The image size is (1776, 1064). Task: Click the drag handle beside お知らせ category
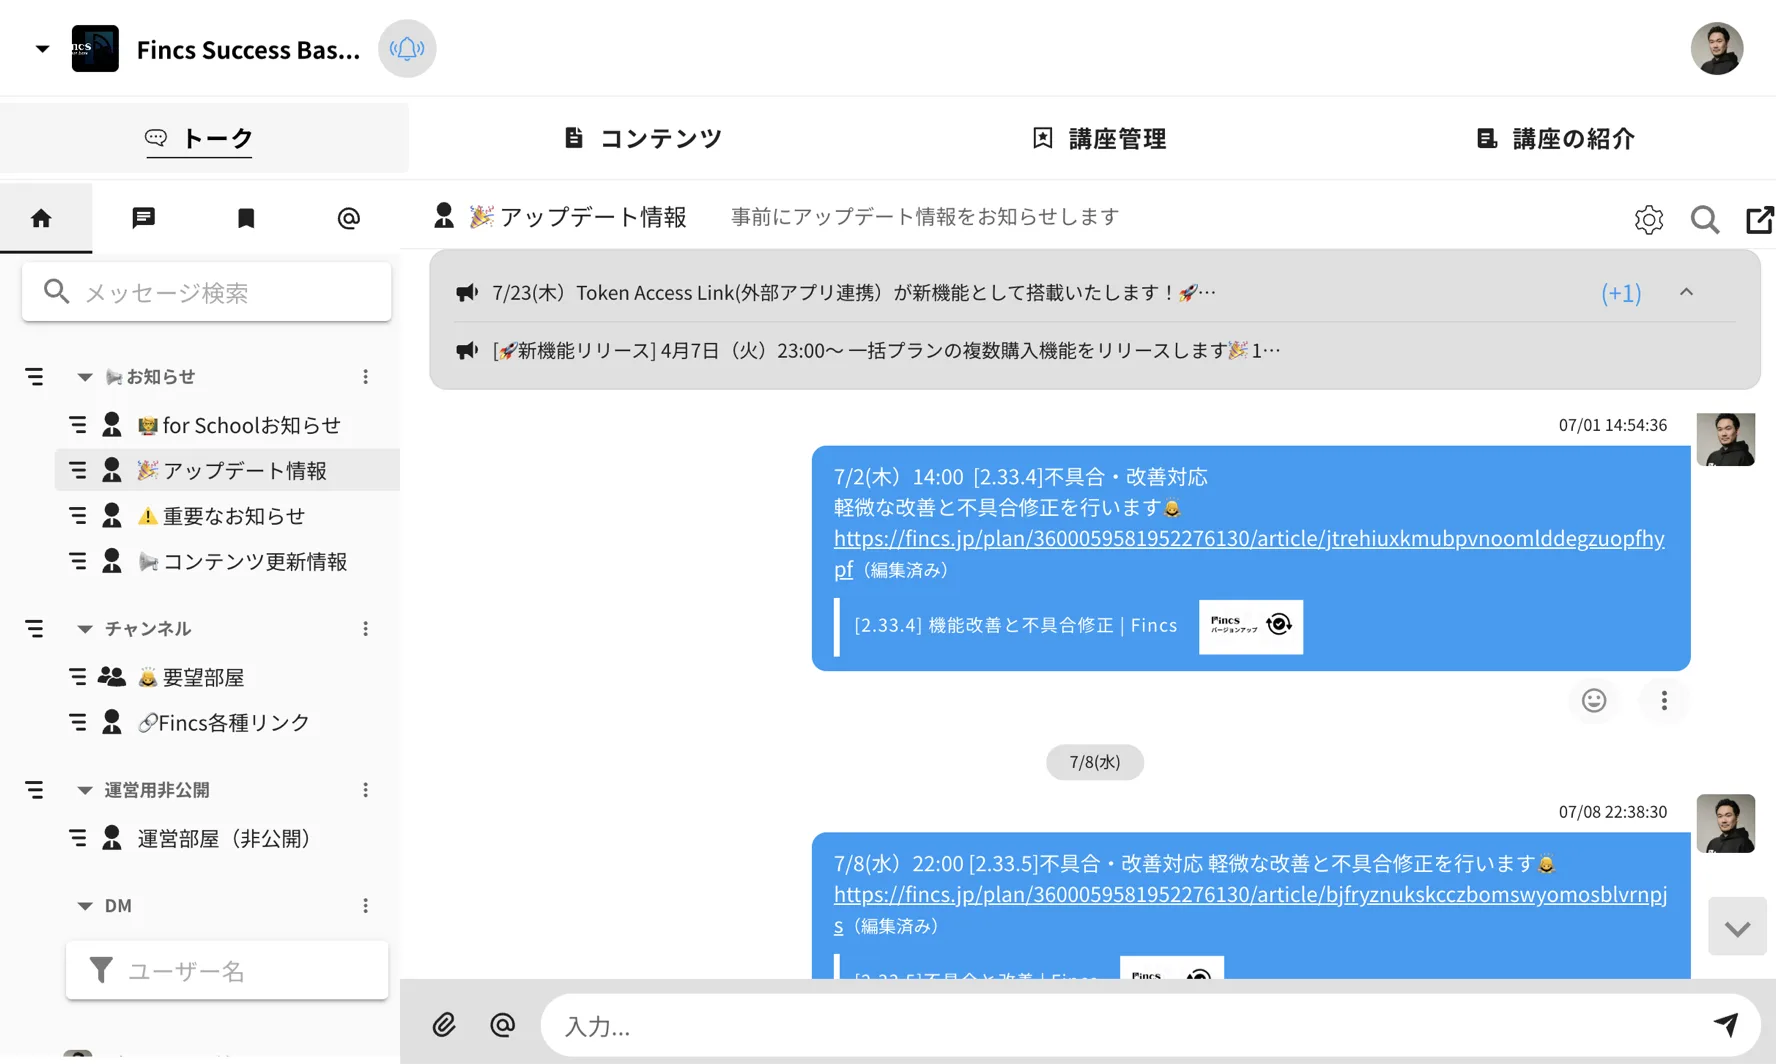coord(35,377)
